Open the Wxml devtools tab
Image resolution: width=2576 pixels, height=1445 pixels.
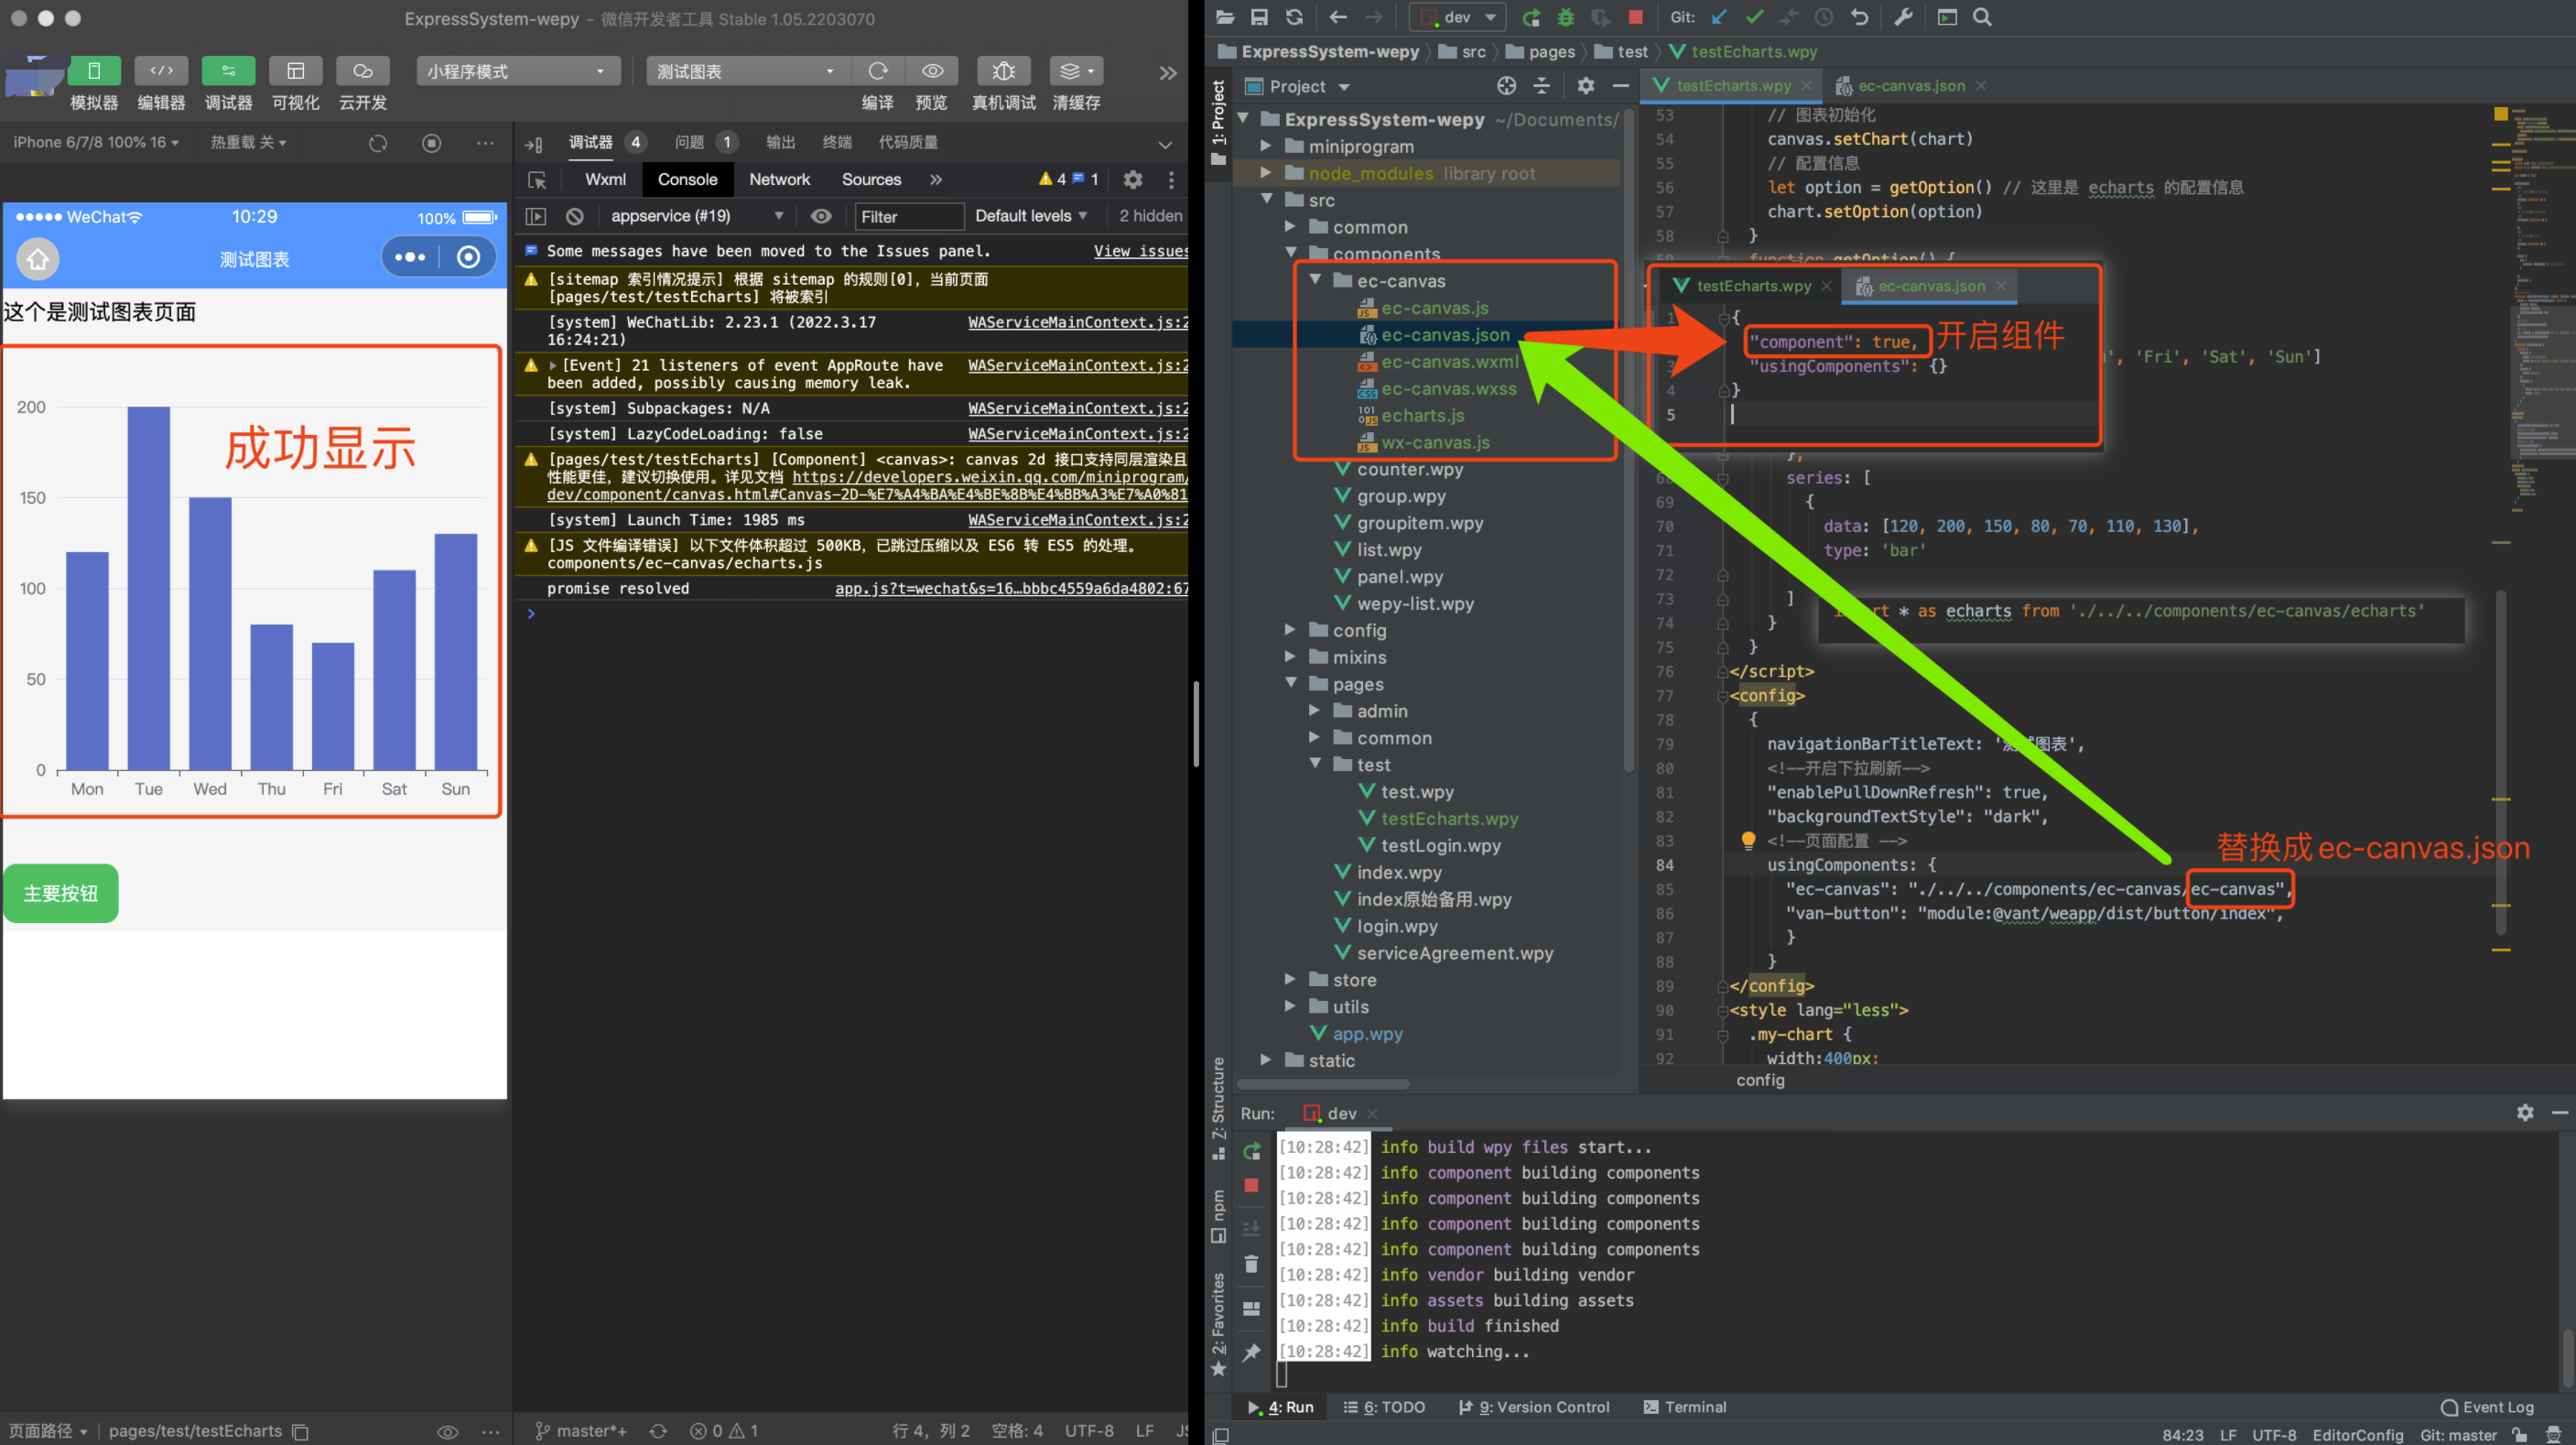[x=605, y=180]
